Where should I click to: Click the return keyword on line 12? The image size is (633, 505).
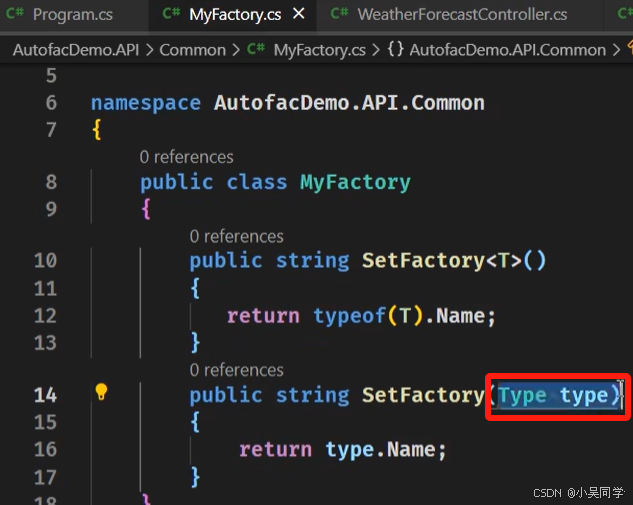[263, 316]
